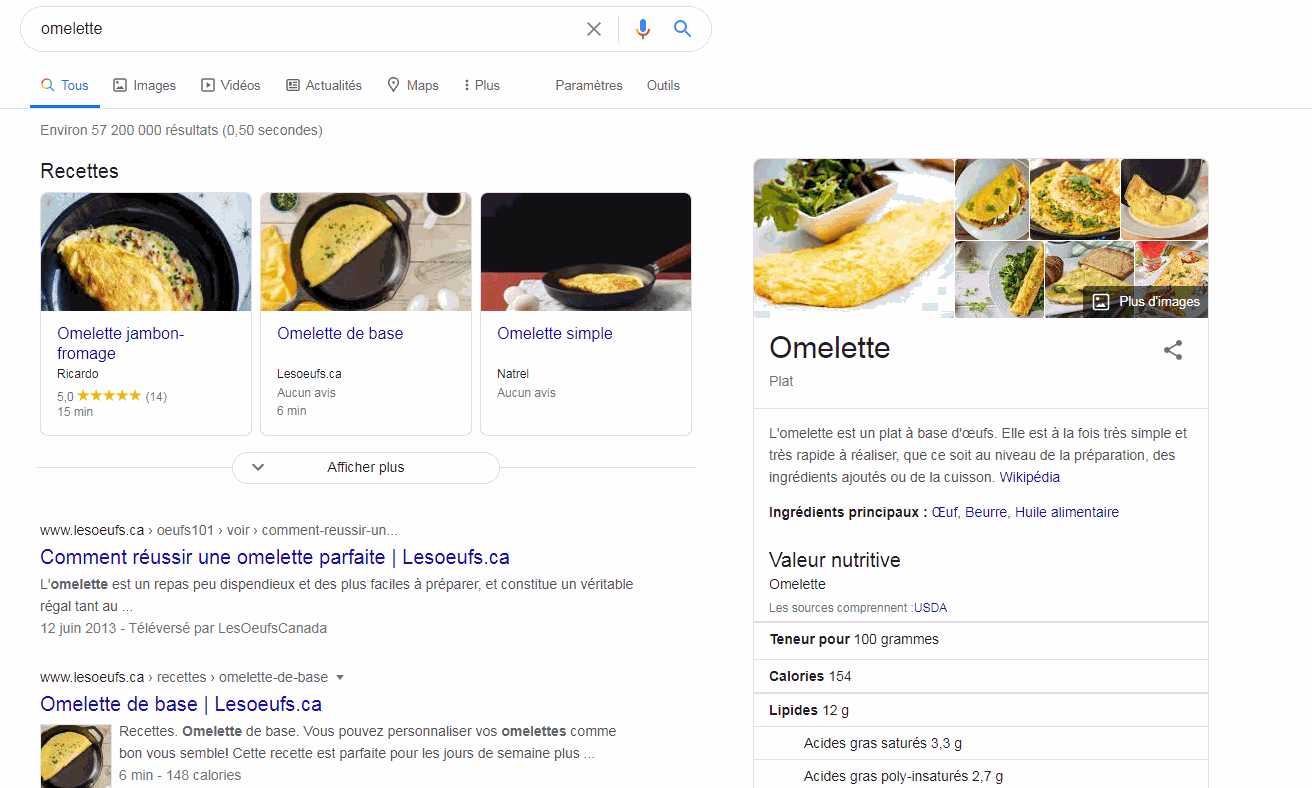Switch to the Vidéos tab
Screen dimensions: 1312x788
click(231, 86)
